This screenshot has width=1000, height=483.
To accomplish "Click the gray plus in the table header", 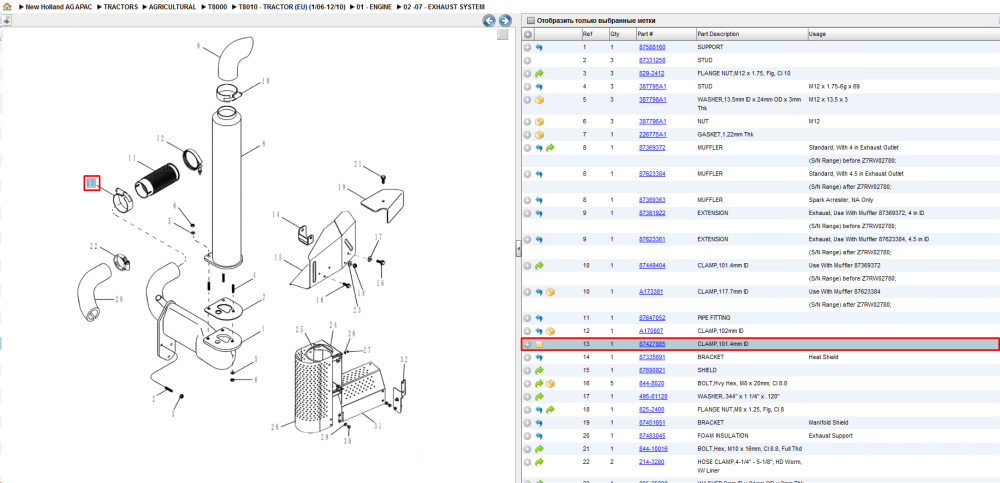I will (527, 34).
